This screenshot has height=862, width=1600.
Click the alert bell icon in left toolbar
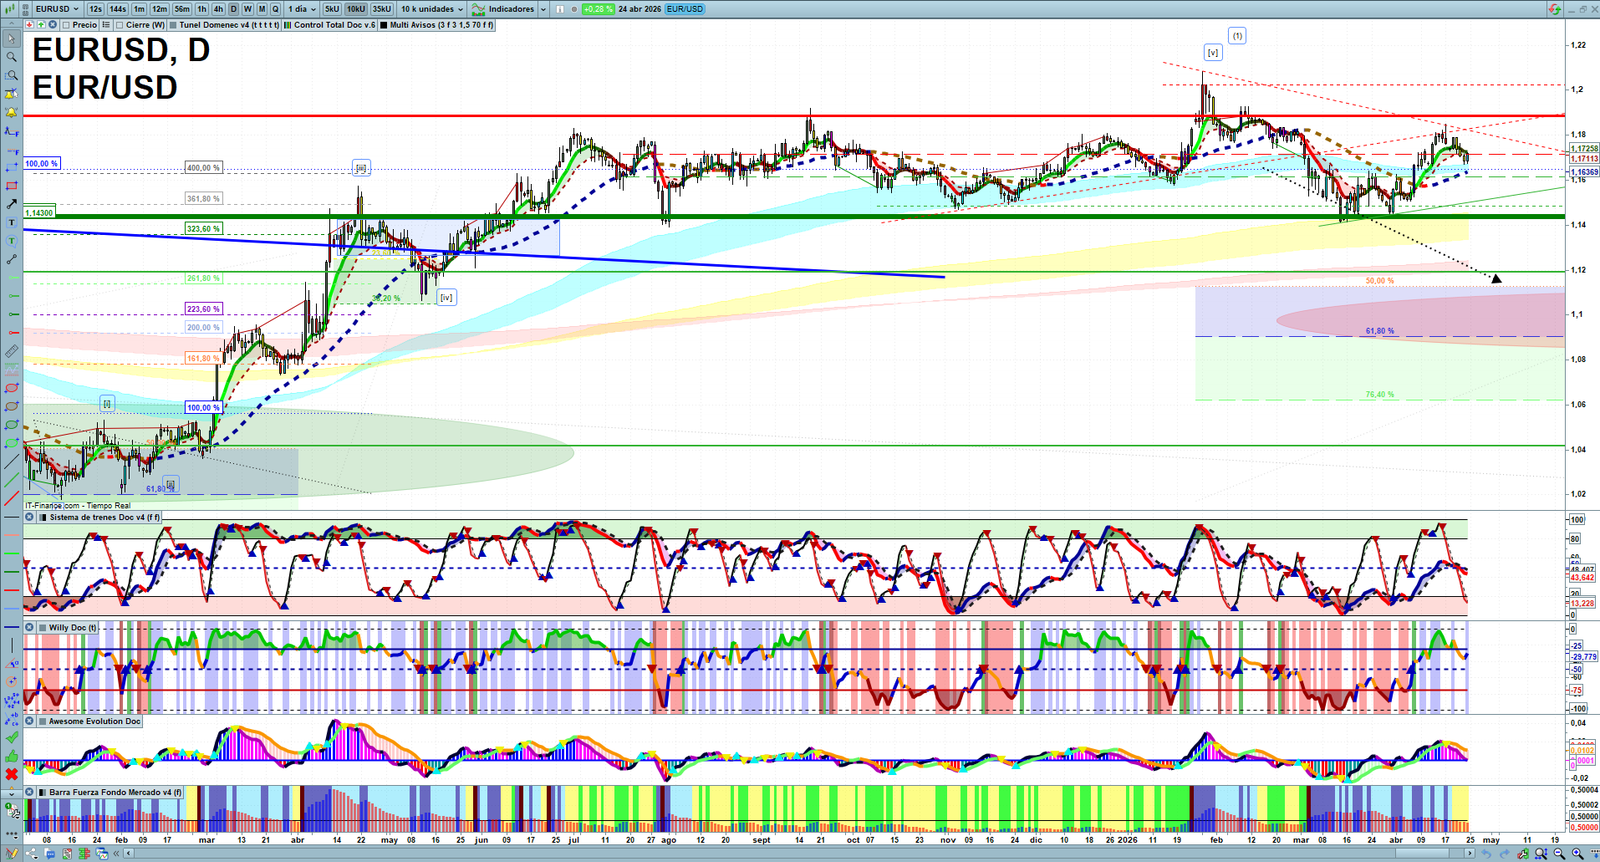click(x=11, y=112)
